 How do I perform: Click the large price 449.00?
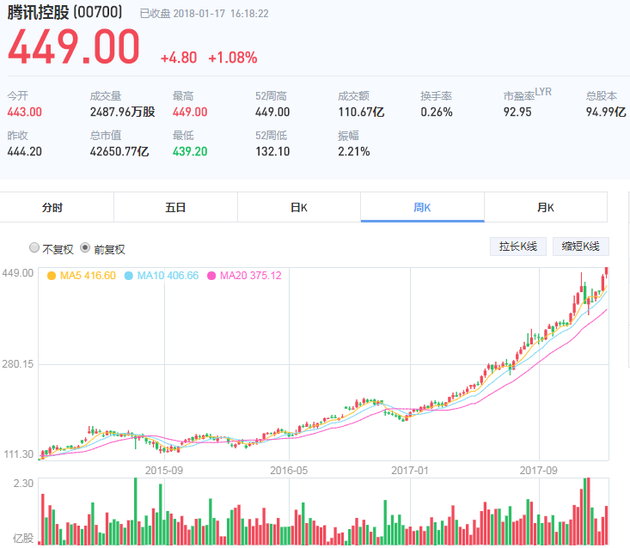pos(74,47)
